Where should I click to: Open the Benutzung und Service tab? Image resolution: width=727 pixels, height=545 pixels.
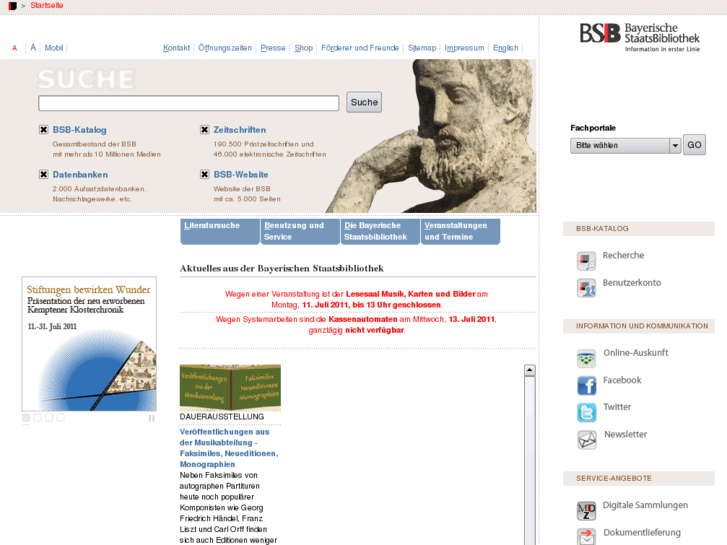pos(300,231)
